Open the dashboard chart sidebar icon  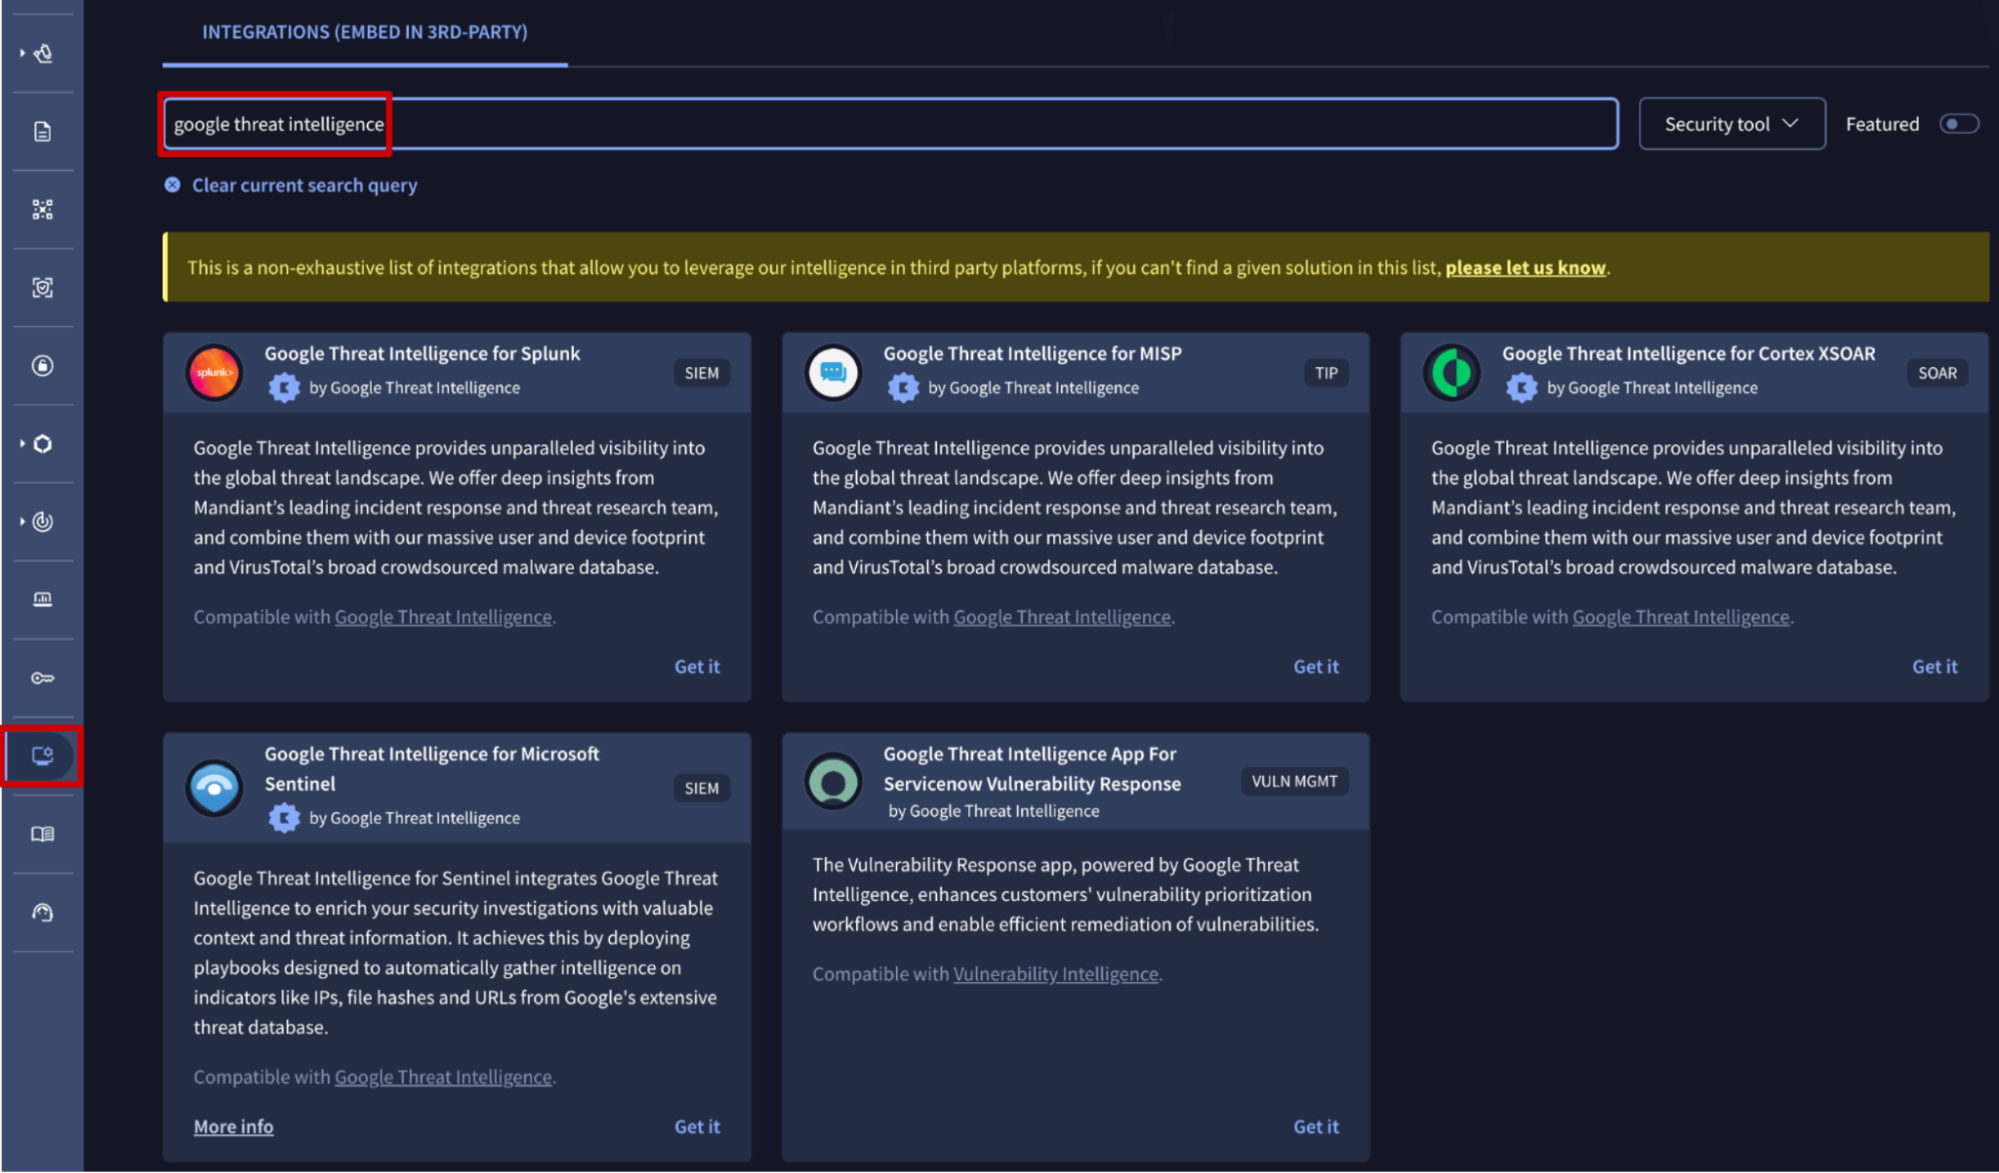[42, 600]
